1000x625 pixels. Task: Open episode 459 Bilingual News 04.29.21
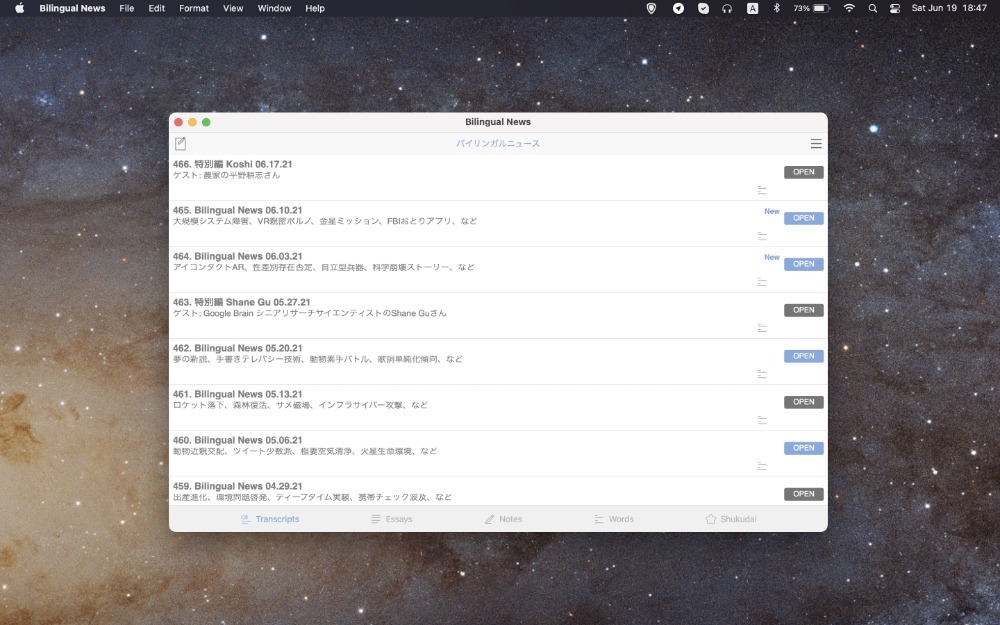(804, 494)
